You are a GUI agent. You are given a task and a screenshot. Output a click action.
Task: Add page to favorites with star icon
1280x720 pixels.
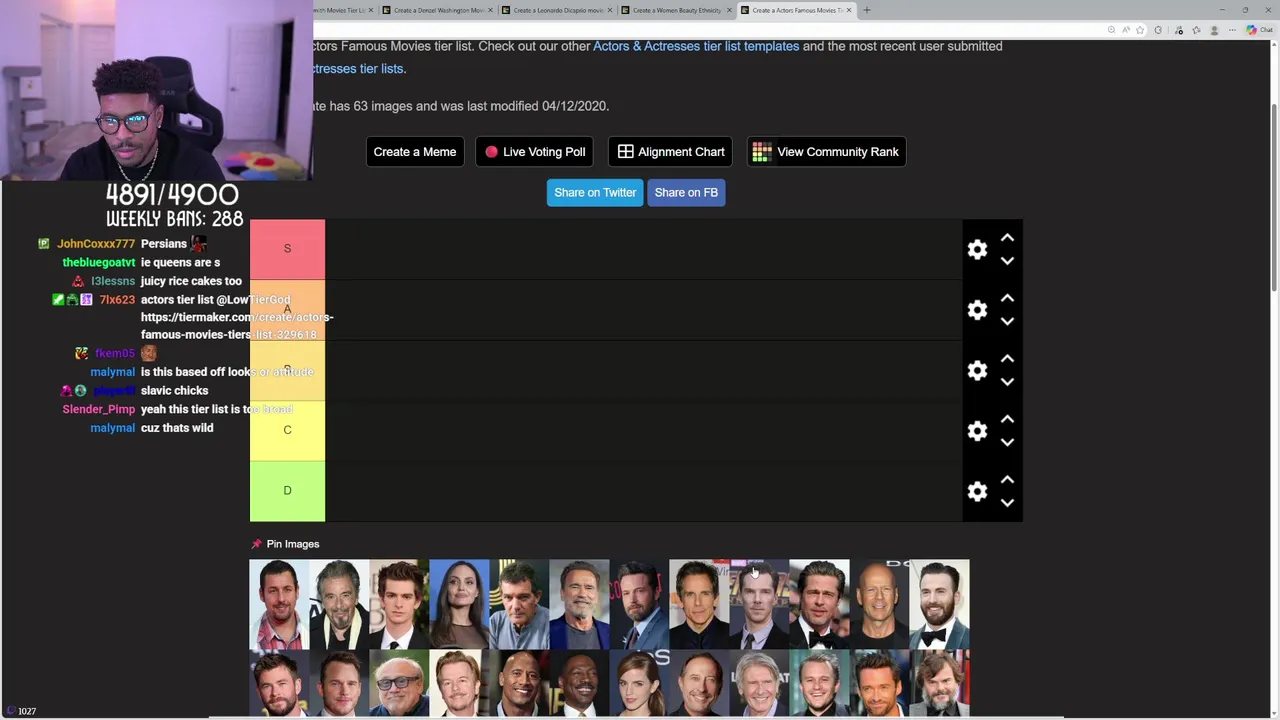coord(1140,30)
